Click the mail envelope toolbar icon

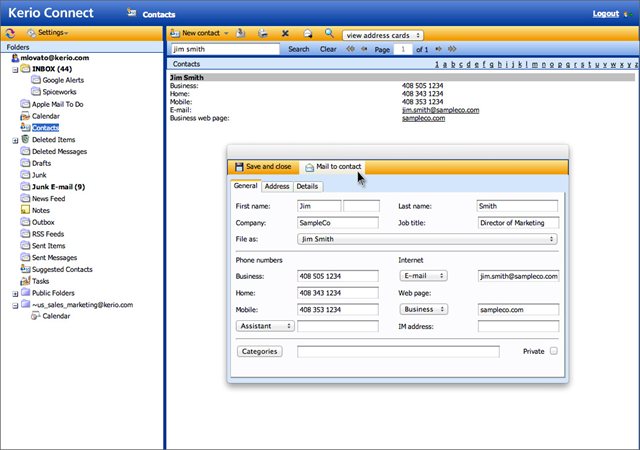point(308,33)
